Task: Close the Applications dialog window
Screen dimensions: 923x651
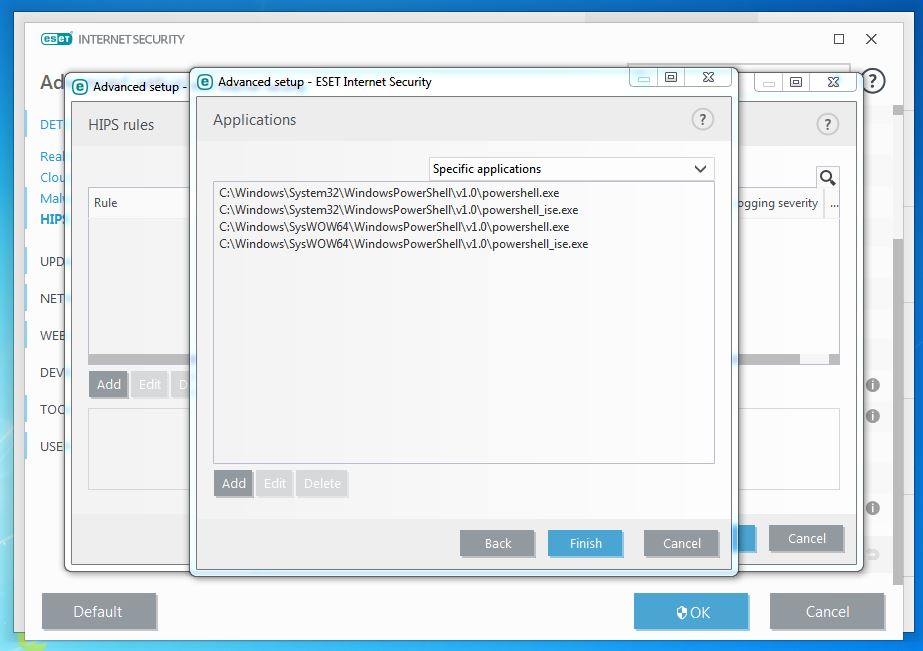Action: click(x=708, y=77)
